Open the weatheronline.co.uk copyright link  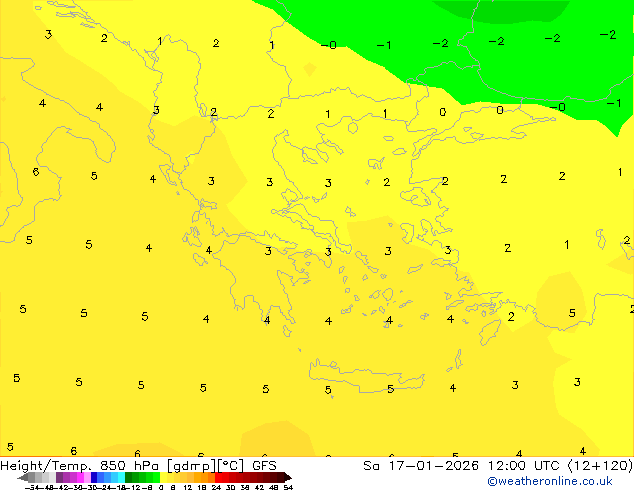click(x=550, y=481)
